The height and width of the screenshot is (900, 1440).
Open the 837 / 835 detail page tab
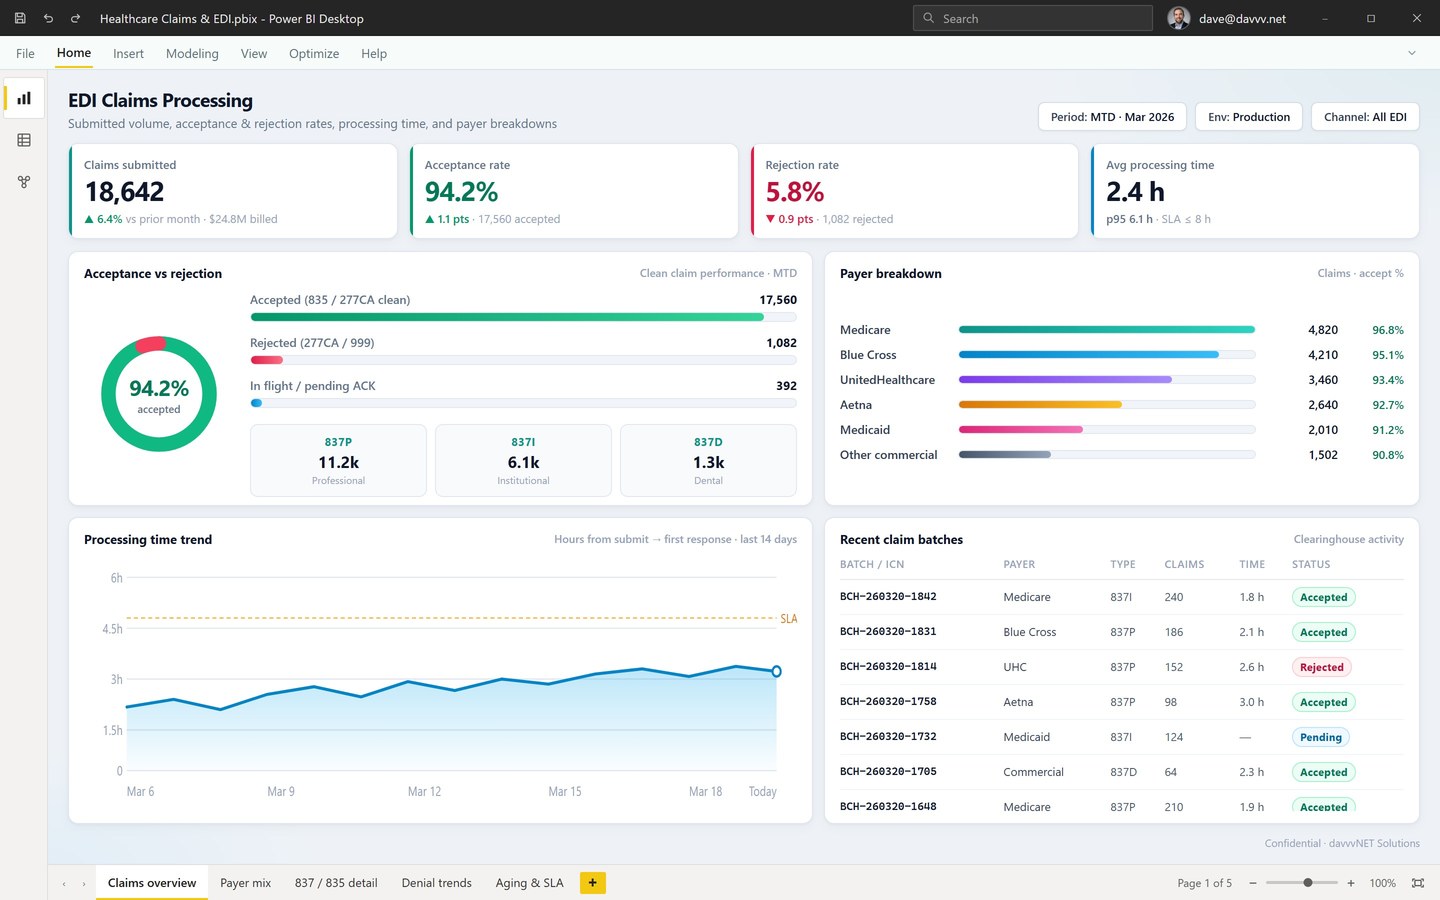click(336, 883)
